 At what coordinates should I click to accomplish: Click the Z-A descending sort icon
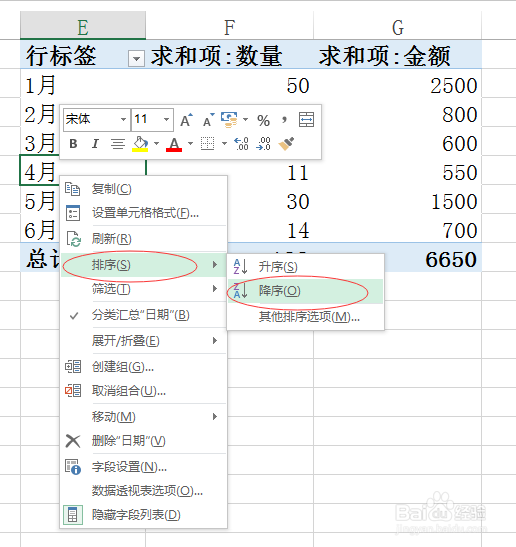[x=240, y=291]
